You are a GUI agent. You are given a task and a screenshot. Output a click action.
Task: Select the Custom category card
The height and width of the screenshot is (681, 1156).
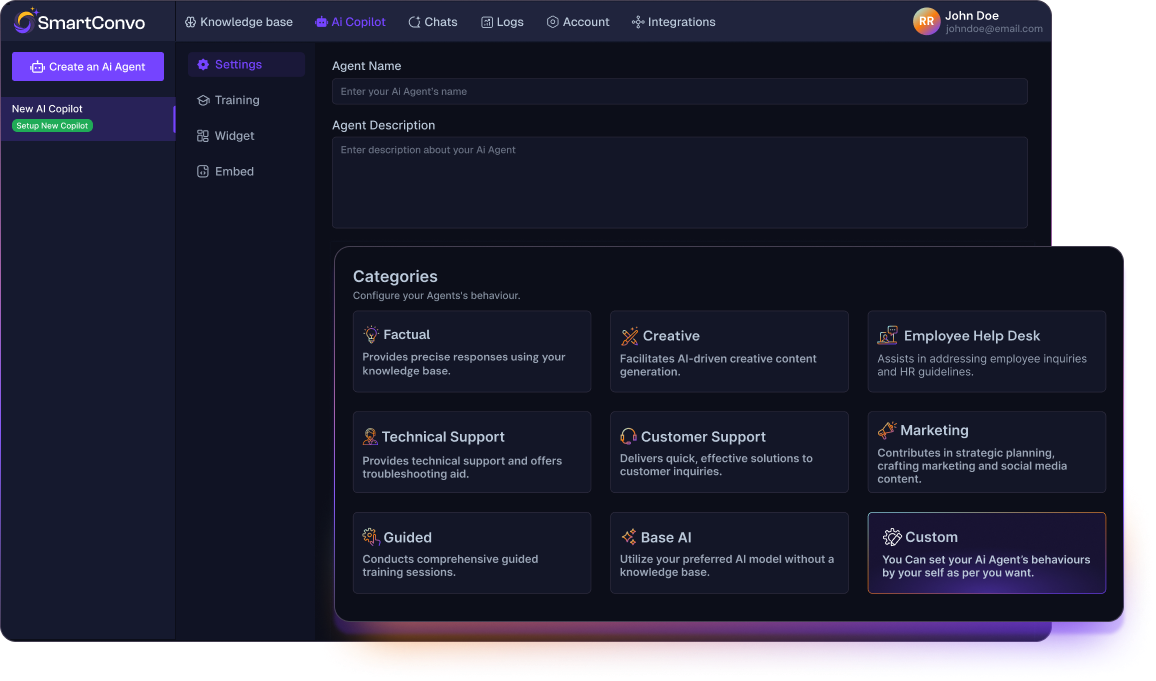coord(986,552)
